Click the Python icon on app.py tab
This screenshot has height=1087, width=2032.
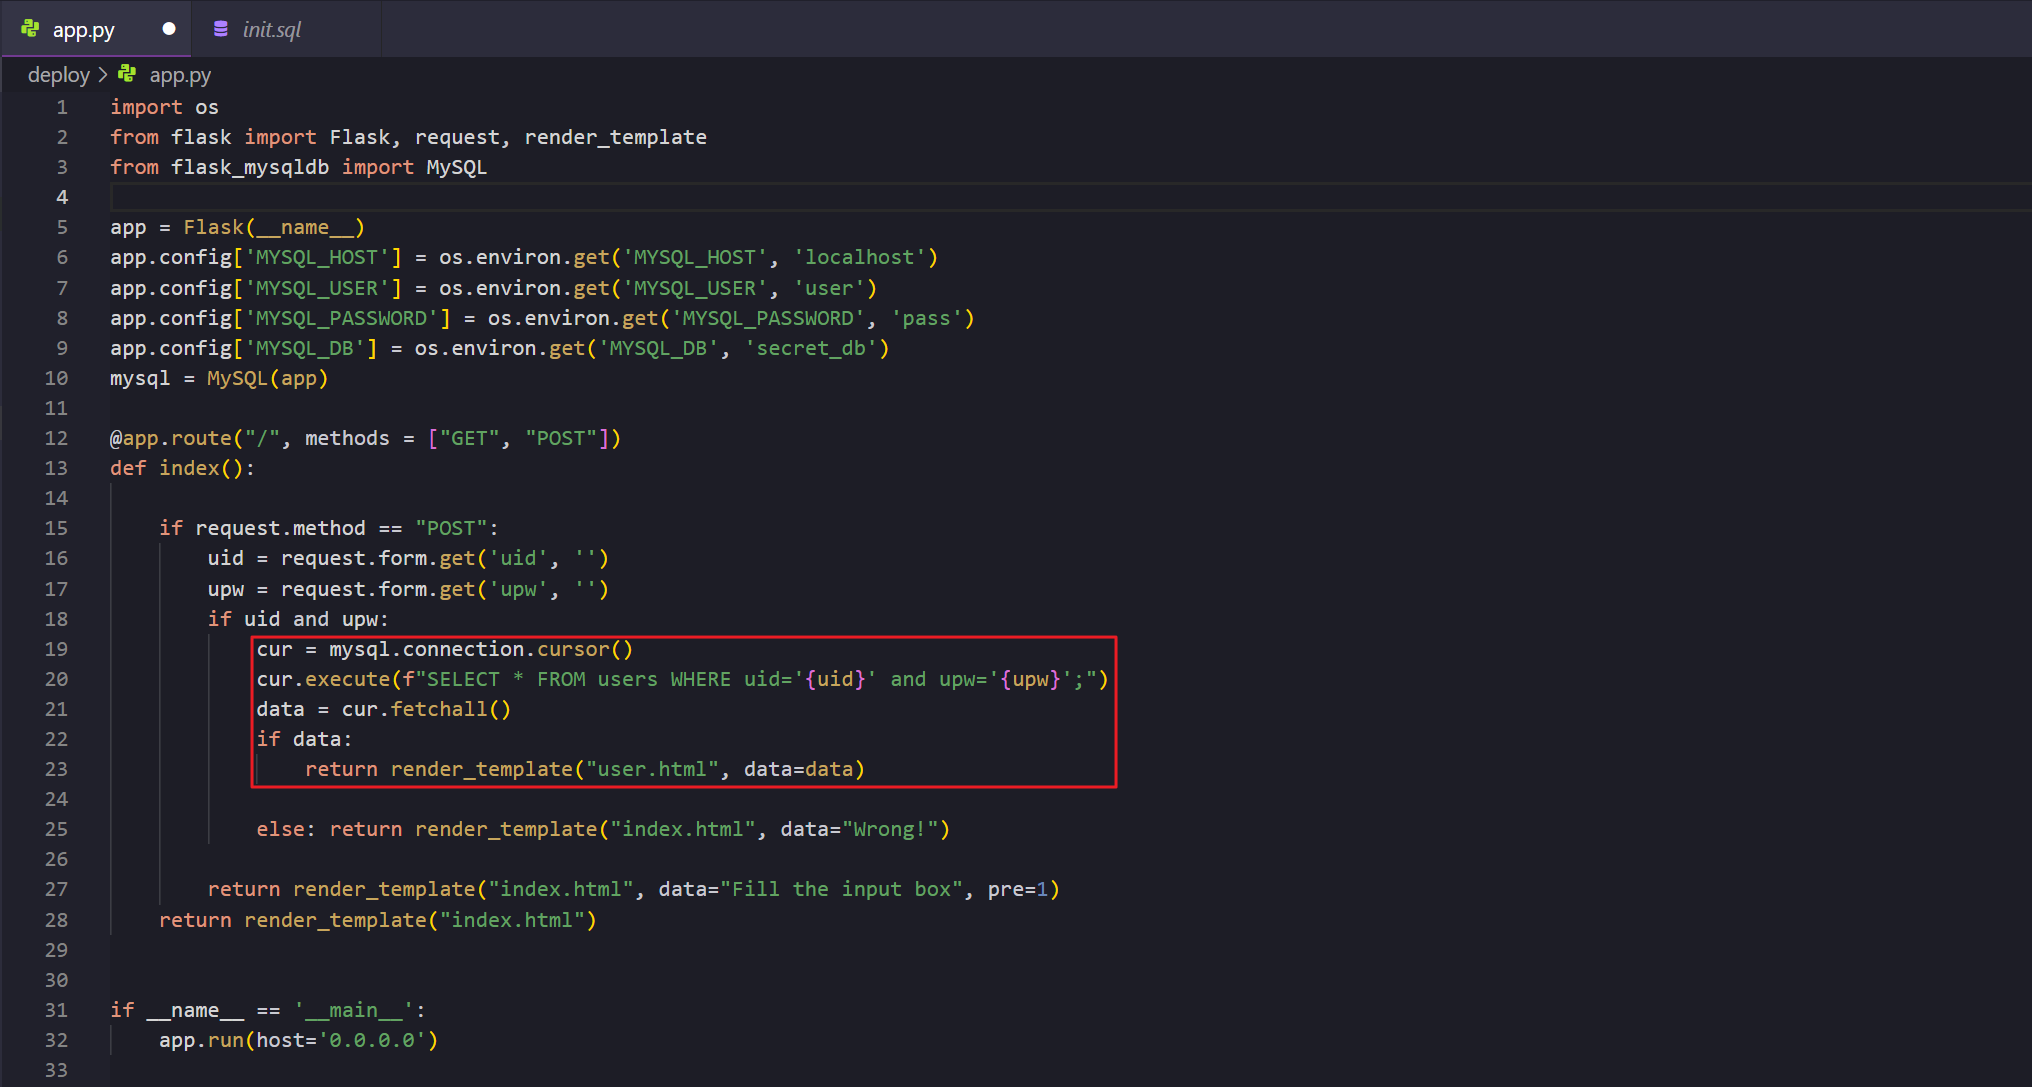click(x=31, y=29)
